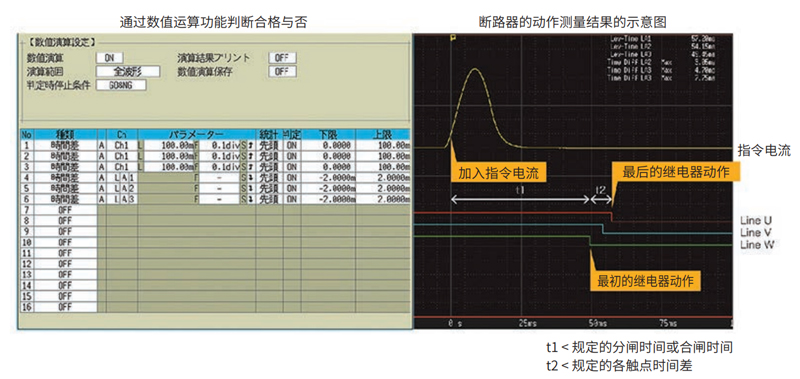
Task: Click the falling slope arrow in row 6
Action: pyautogui.click(x=251, y=200)
